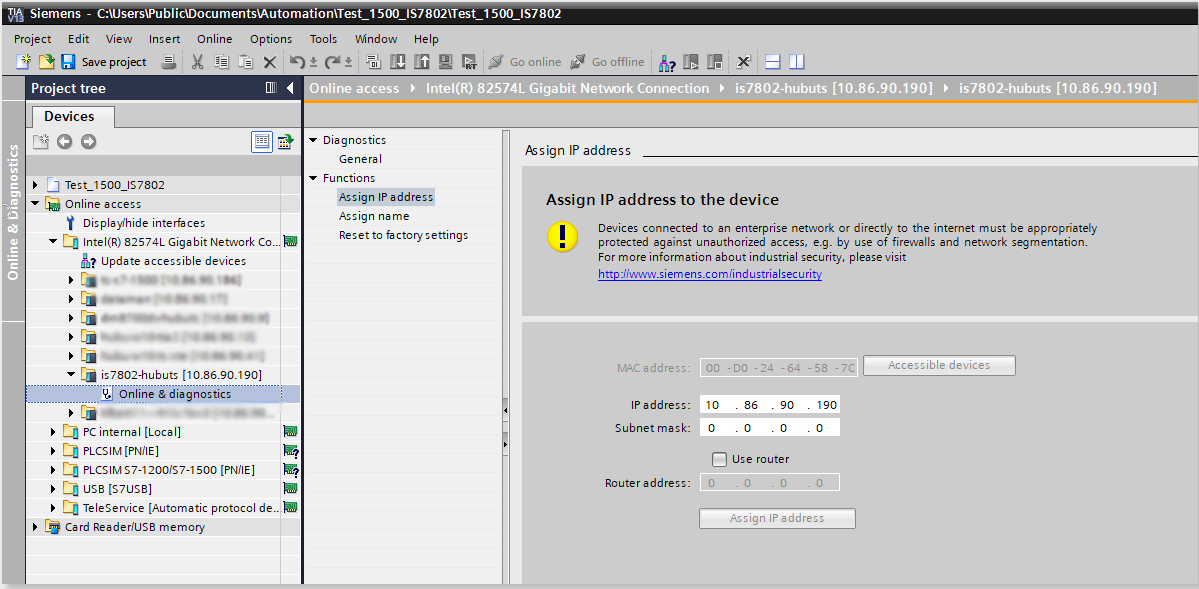Enable the Use router checkbox

tap(718, 459)
